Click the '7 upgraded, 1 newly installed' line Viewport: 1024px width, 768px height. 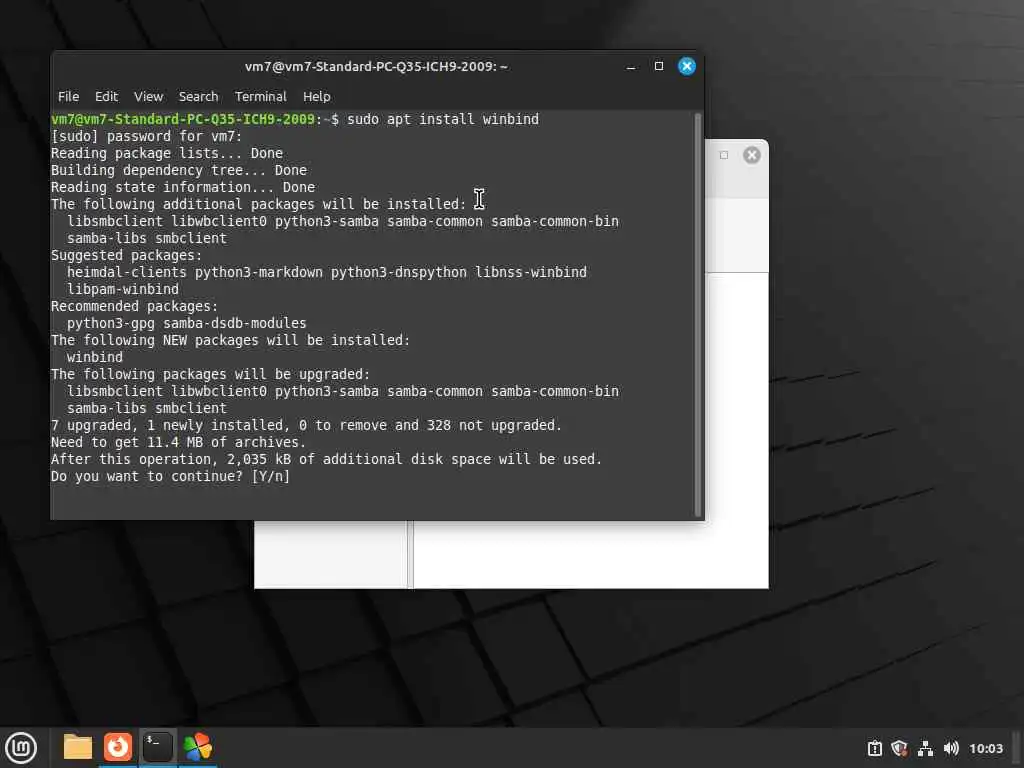pyautogui.click(x=306, y=425)
